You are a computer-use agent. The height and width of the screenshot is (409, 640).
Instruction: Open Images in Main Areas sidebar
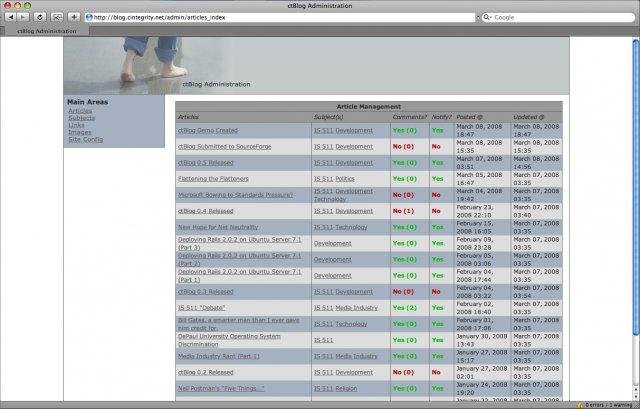(x=80, y=132)
